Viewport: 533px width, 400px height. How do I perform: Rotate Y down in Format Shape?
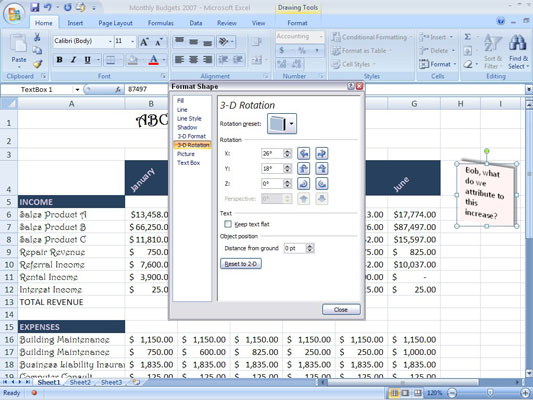click(x=322, y=168)
